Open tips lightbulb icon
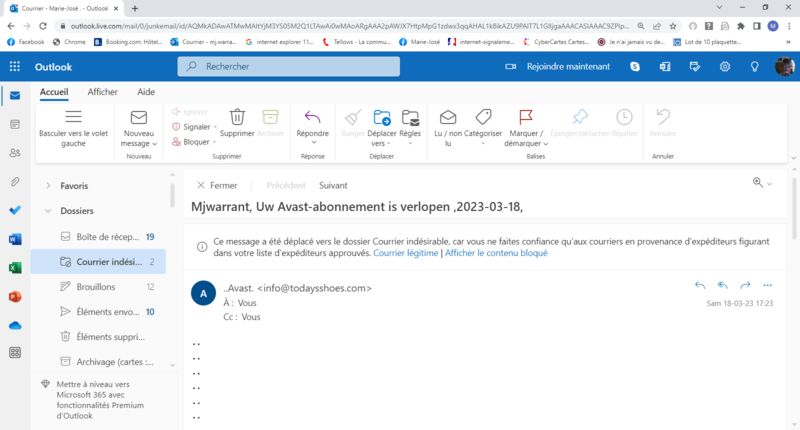The height and width of the screenshot is (430, 800). 754,66
